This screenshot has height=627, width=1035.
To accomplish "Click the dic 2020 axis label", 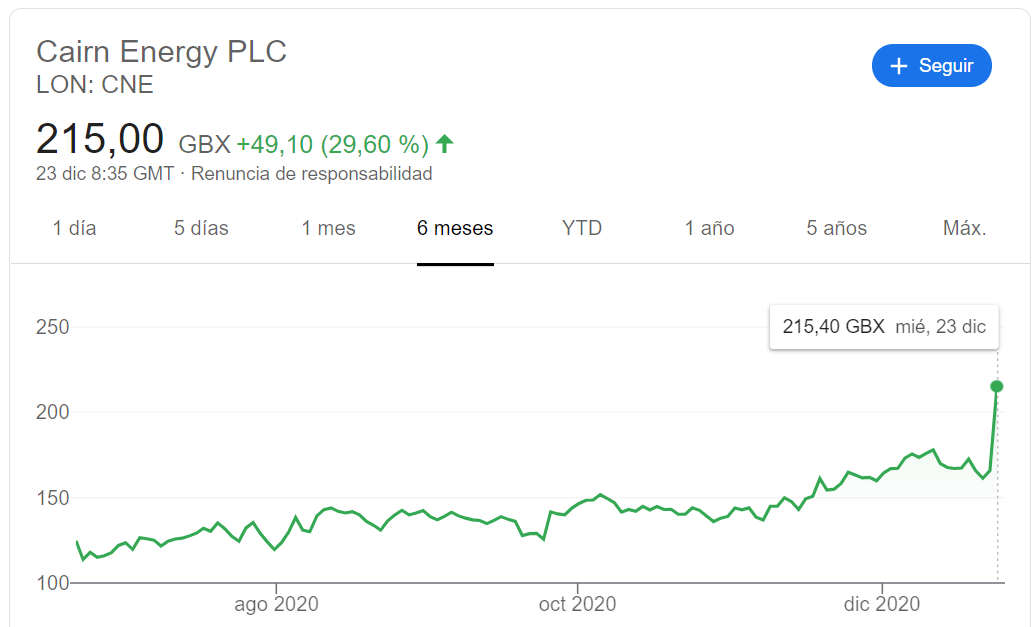I will (883, 605).
